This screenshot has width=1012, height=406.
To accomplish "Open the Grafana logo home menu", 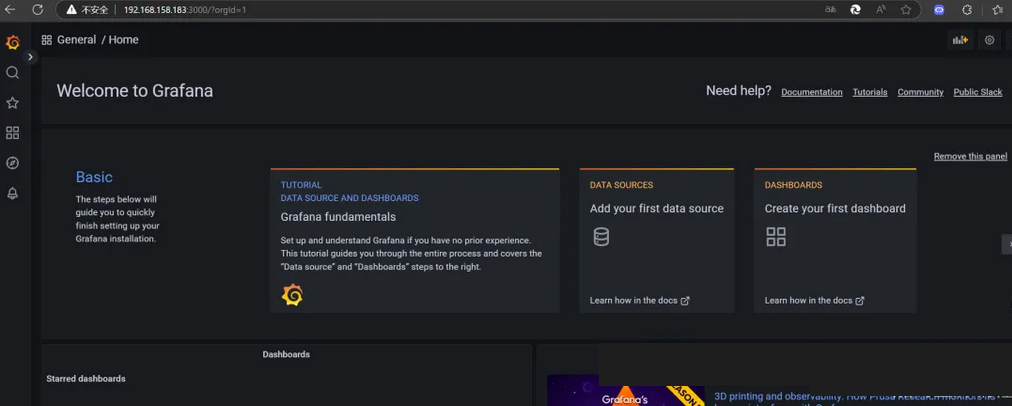I will pos(12,43).
